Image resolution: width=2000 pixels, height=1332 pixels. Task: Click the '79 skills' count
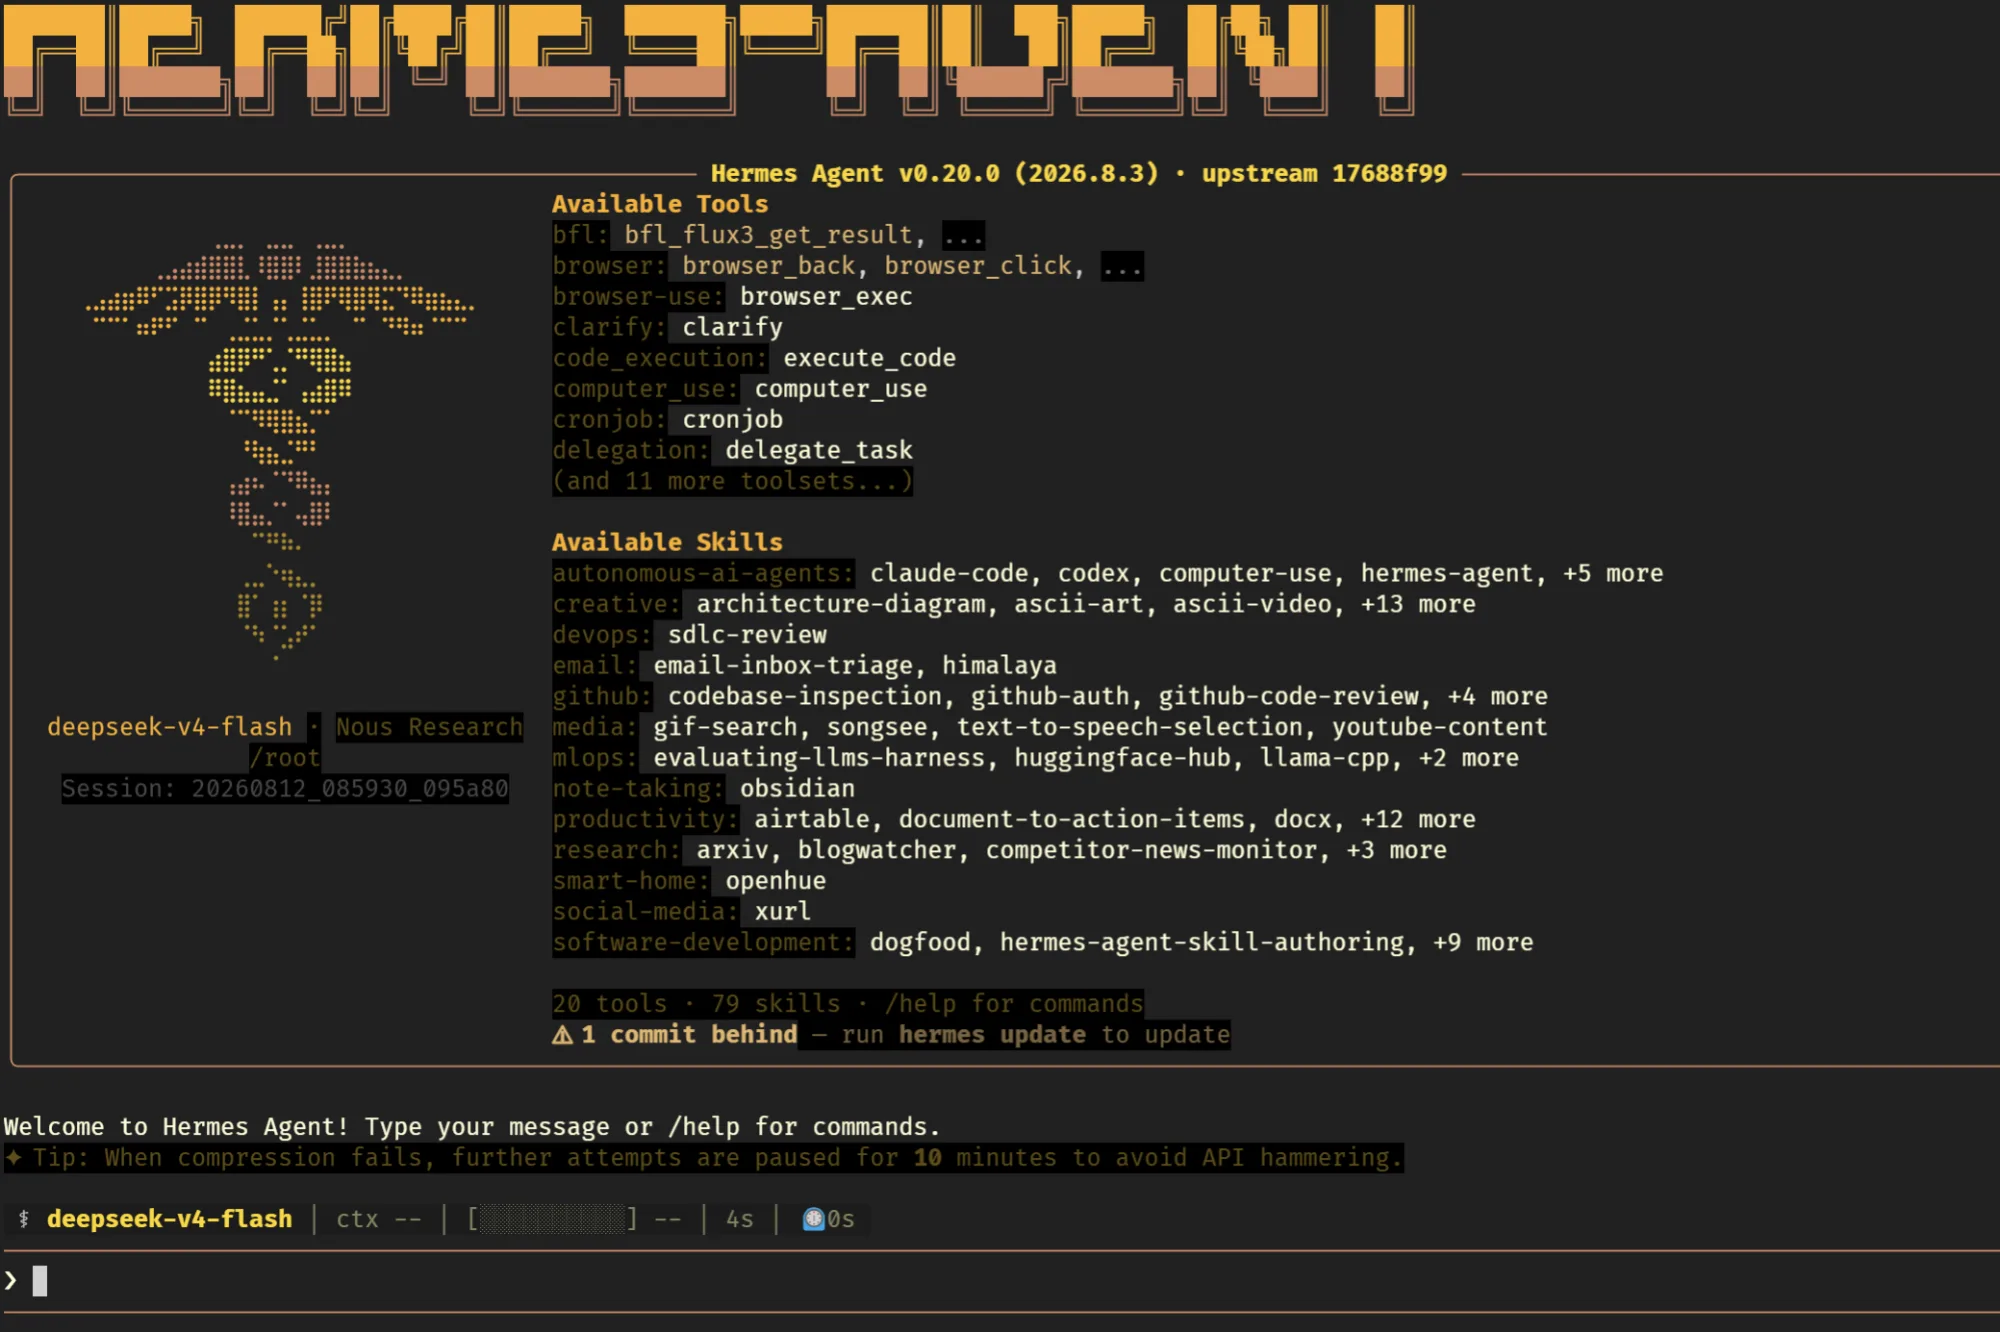pos(775,1004)
